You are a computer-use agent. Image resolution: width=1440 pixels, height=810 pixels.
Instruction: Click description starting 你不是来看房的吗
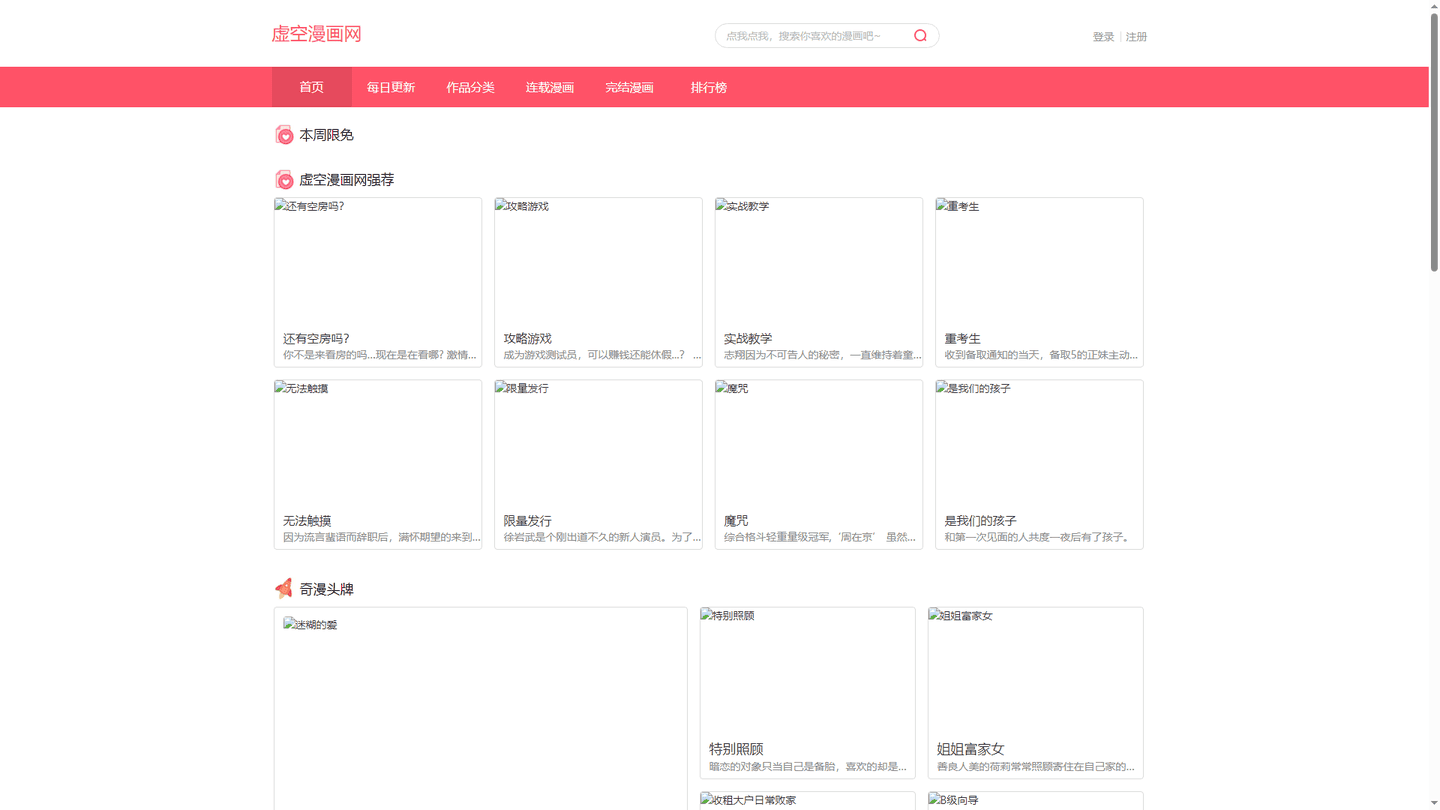point(380,355)
